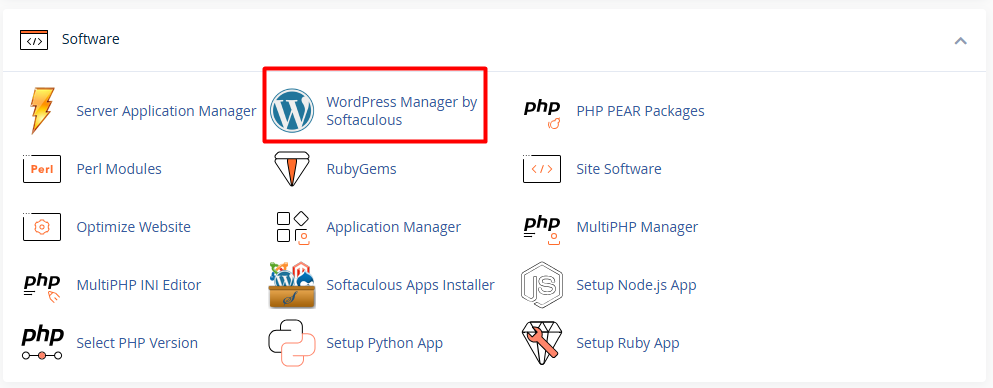Open Select PHP Version link
Image resolution: width=993 pixels, height=388 pixels.
[137, 343]
